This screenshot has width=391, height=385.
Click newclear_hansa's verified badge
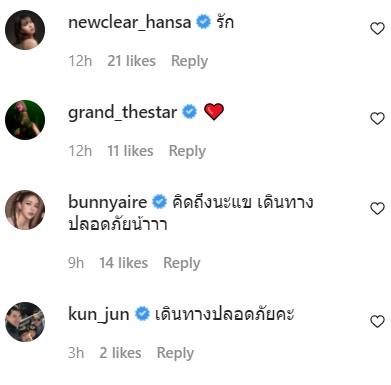[203, 22]
